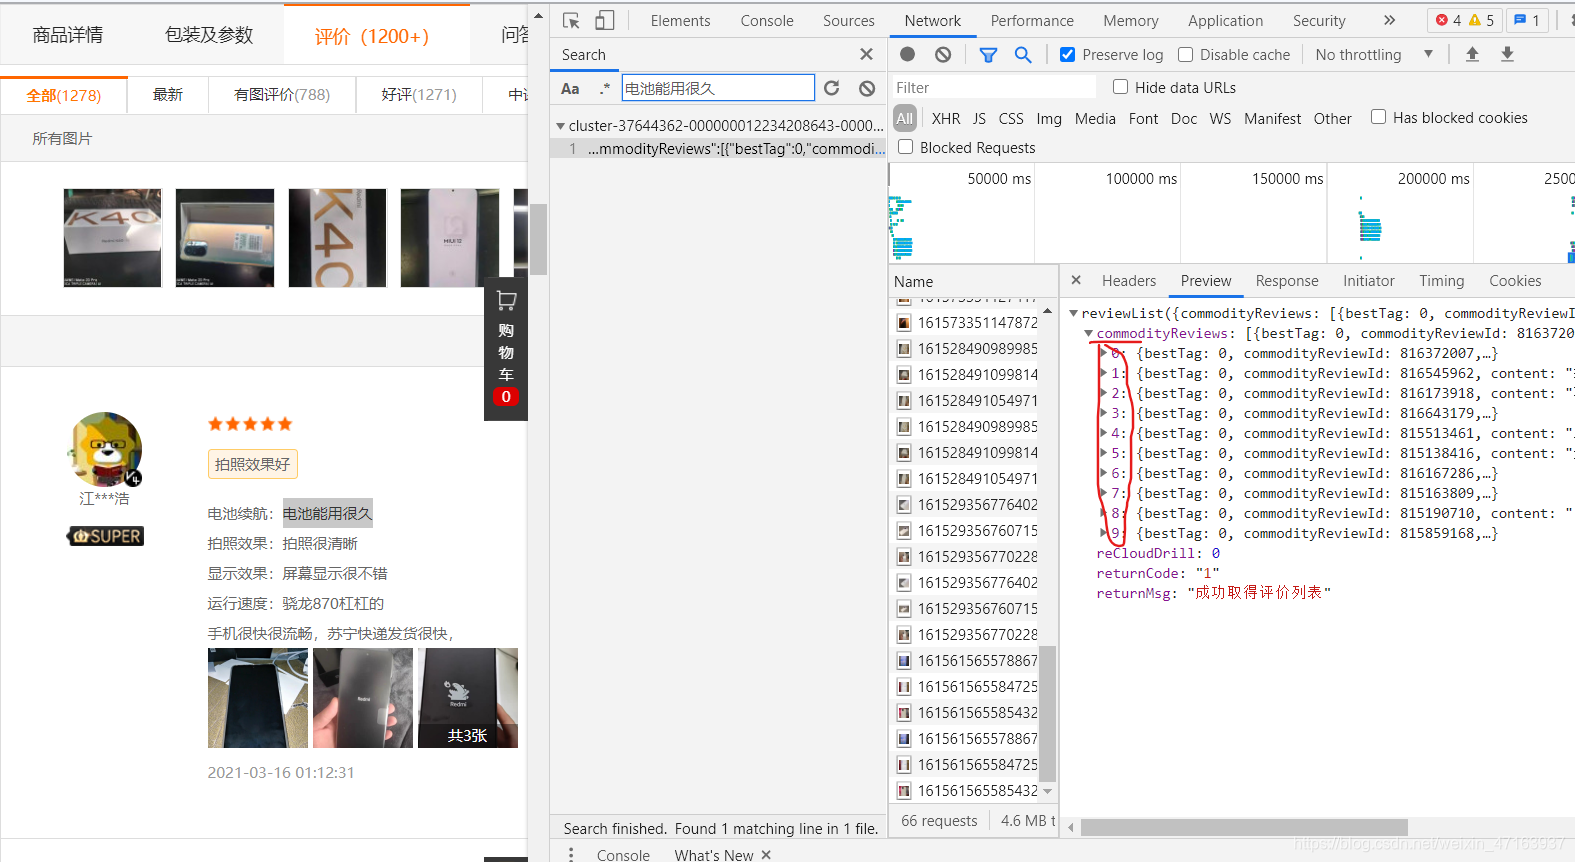Open the Response tab
The image size is (1575, 862).
click(1287, 281)
